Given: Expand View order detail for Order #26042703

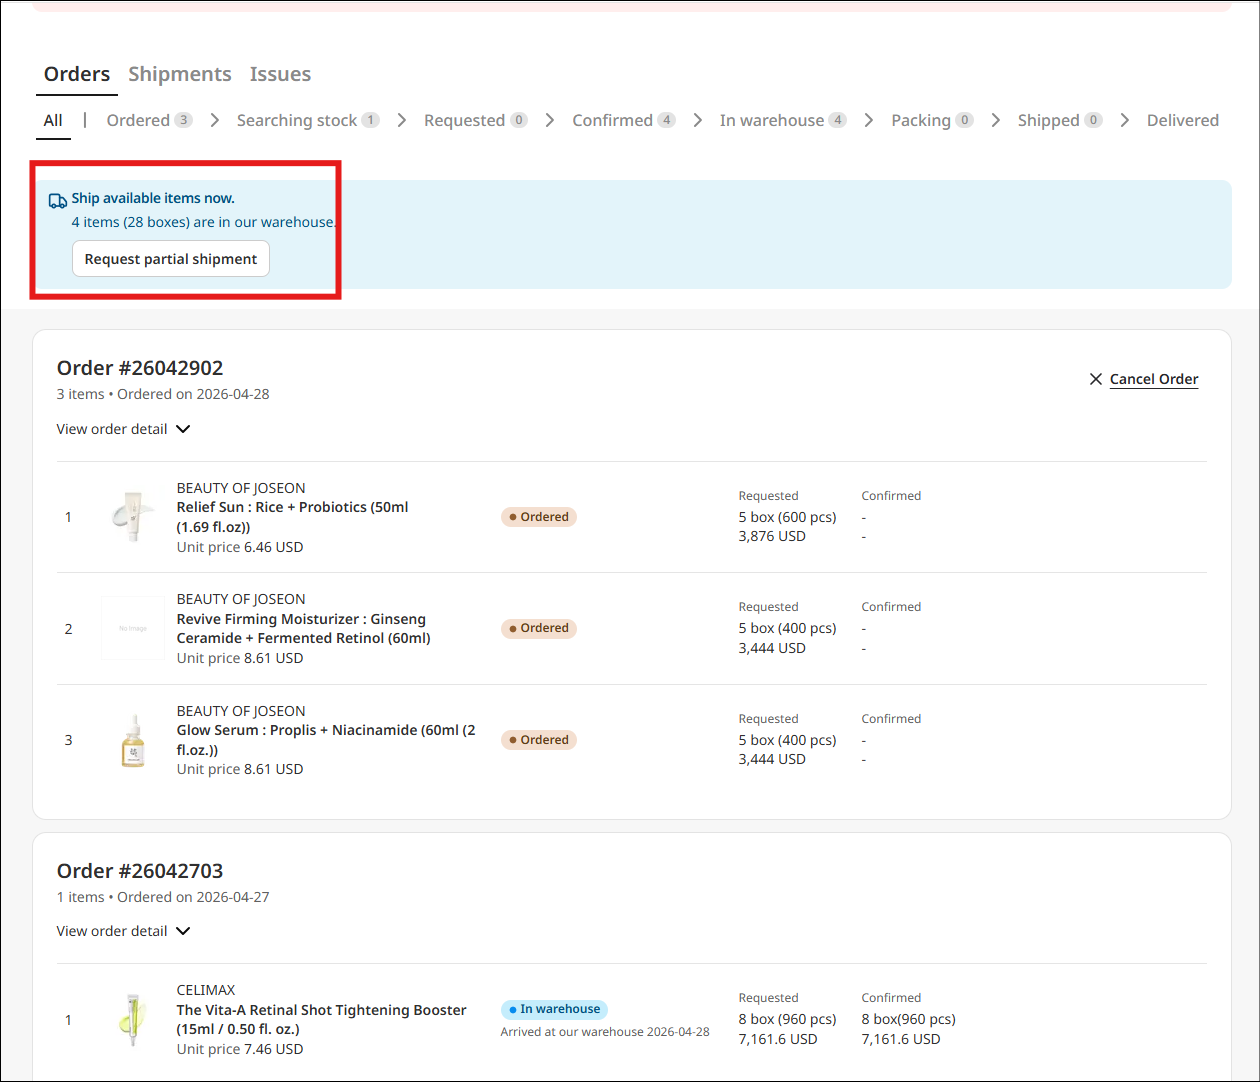Looking at the screenshot, I should click(x=123, y=931).
